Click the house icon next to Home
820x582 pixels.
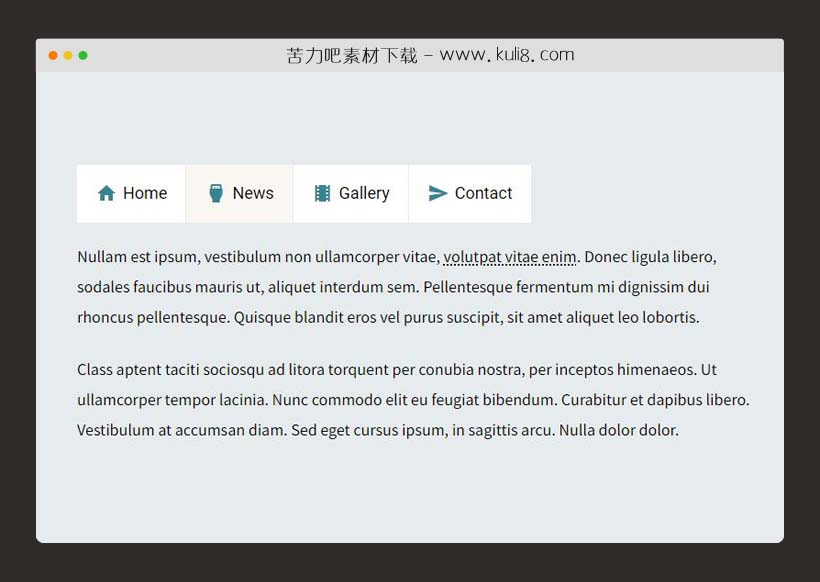point(106,193)
